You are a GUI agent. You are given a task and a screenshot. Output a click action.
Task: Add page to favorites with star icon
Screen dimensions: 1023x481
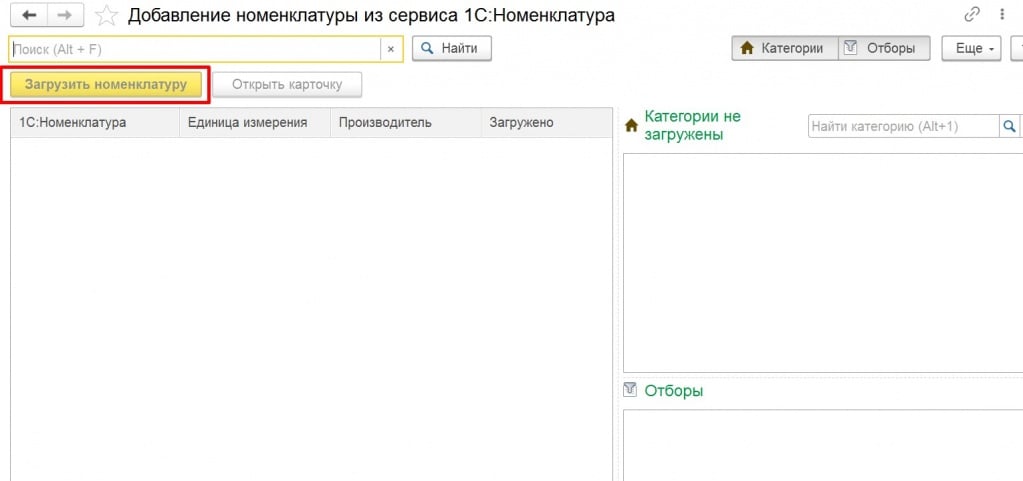pos(106,16)
